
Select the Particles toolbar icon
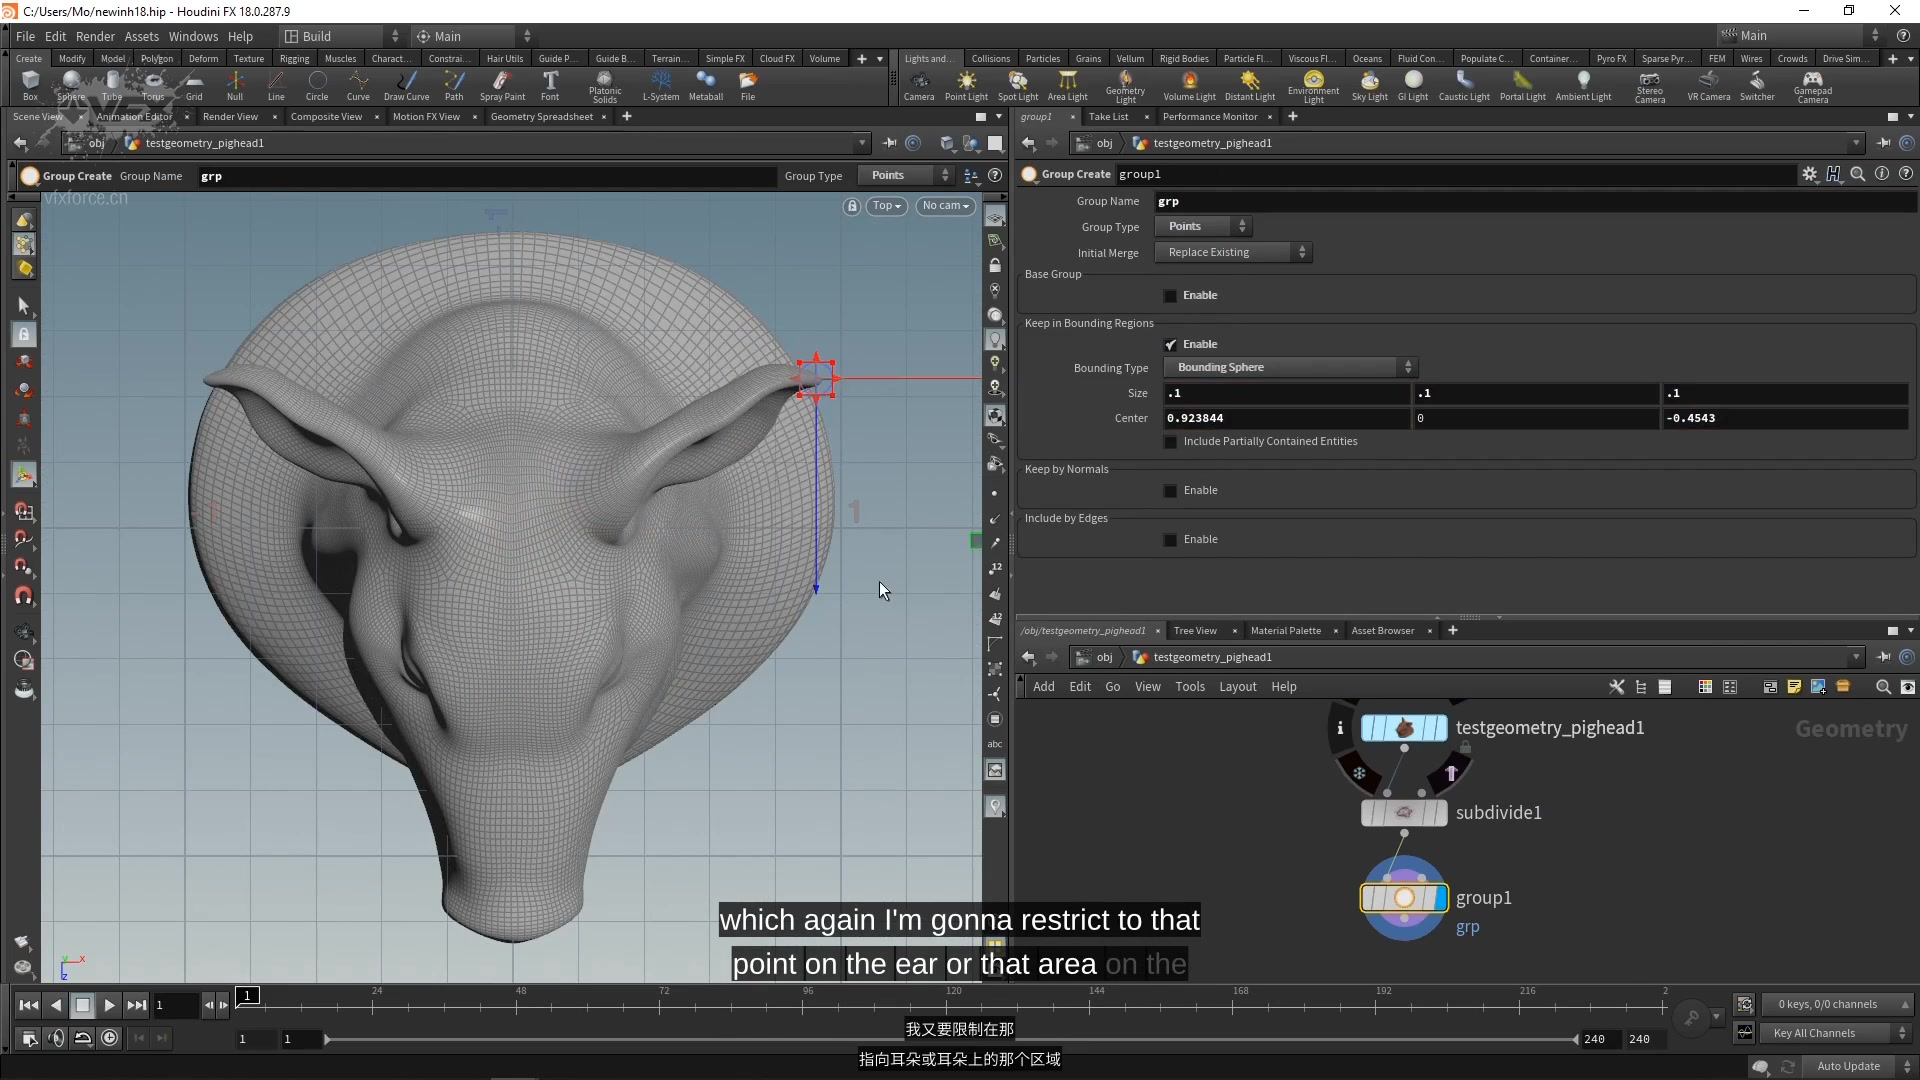1043,57
